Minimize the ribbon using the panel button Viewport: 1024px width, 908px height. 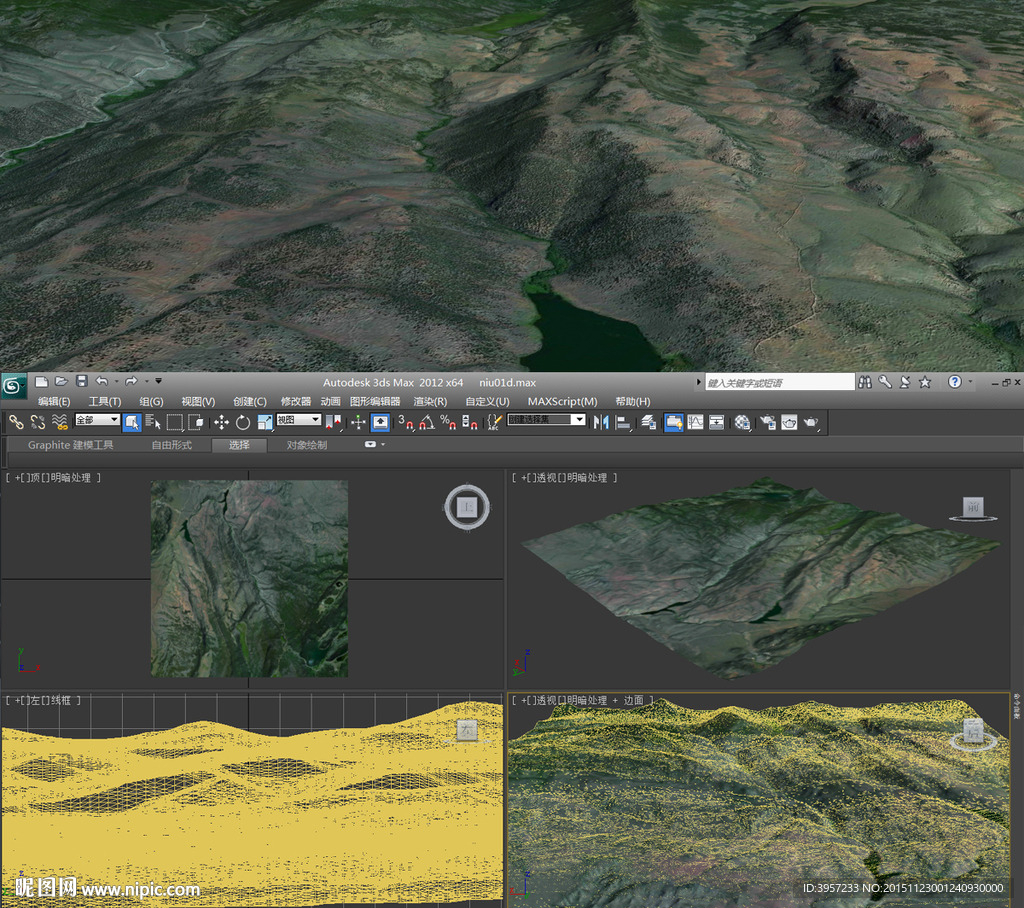click(370, 444)
